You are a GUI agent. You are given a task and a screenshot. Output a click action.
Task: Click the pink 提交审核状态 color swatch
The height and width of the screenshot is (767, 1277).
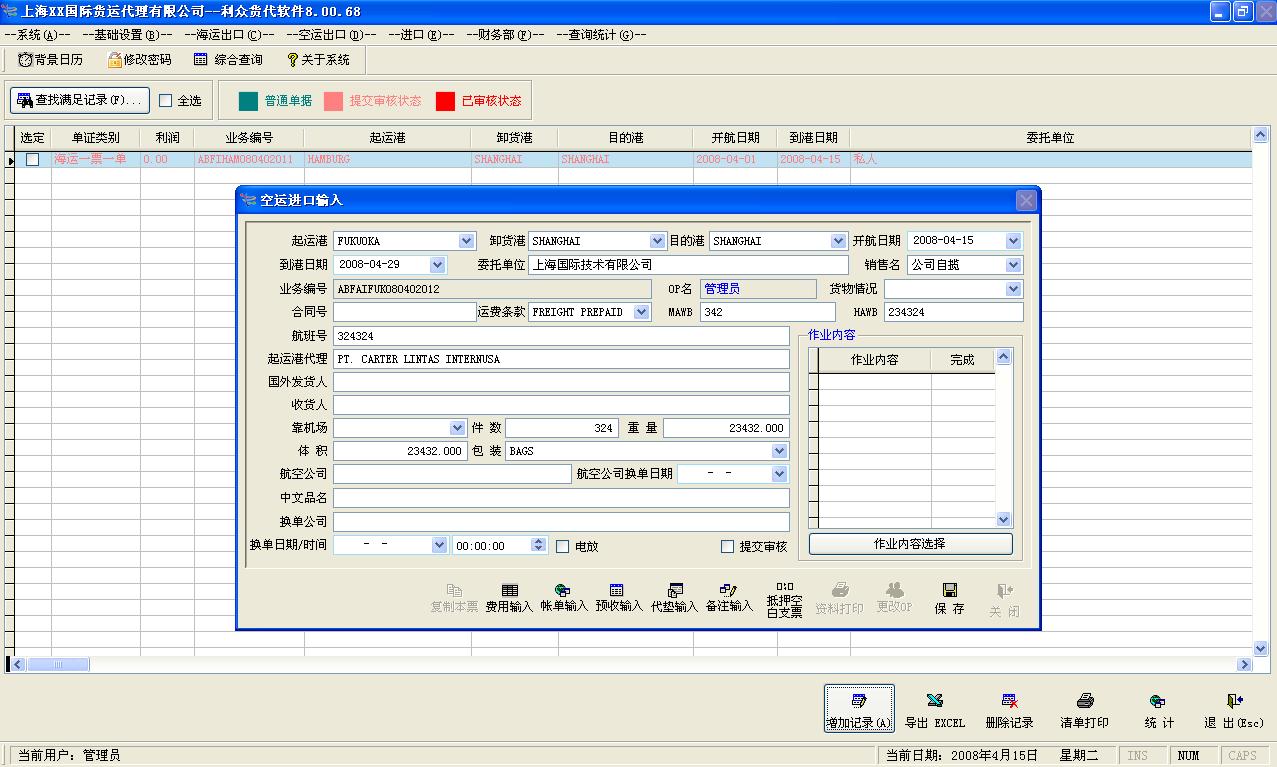click(x=333, y=101)
